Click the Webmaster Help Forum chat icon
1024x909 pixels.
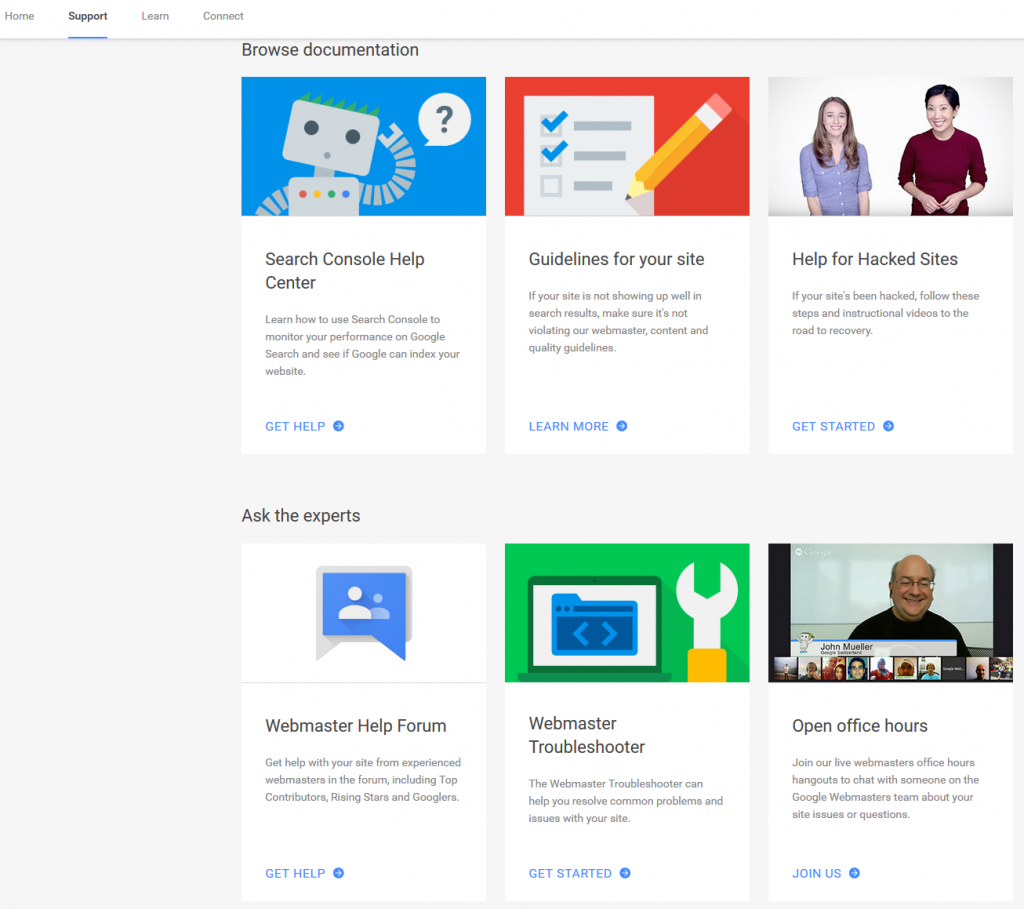364,612
